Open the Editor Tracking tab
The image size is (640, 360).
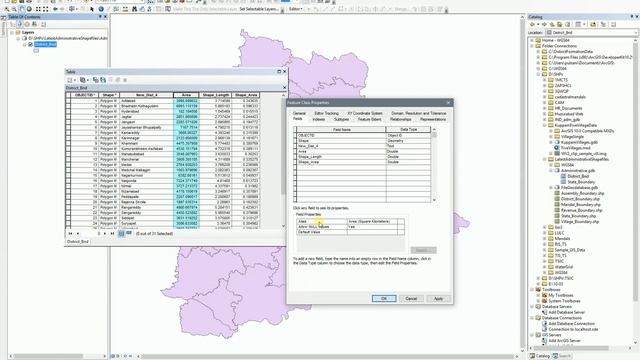point(326,113)
